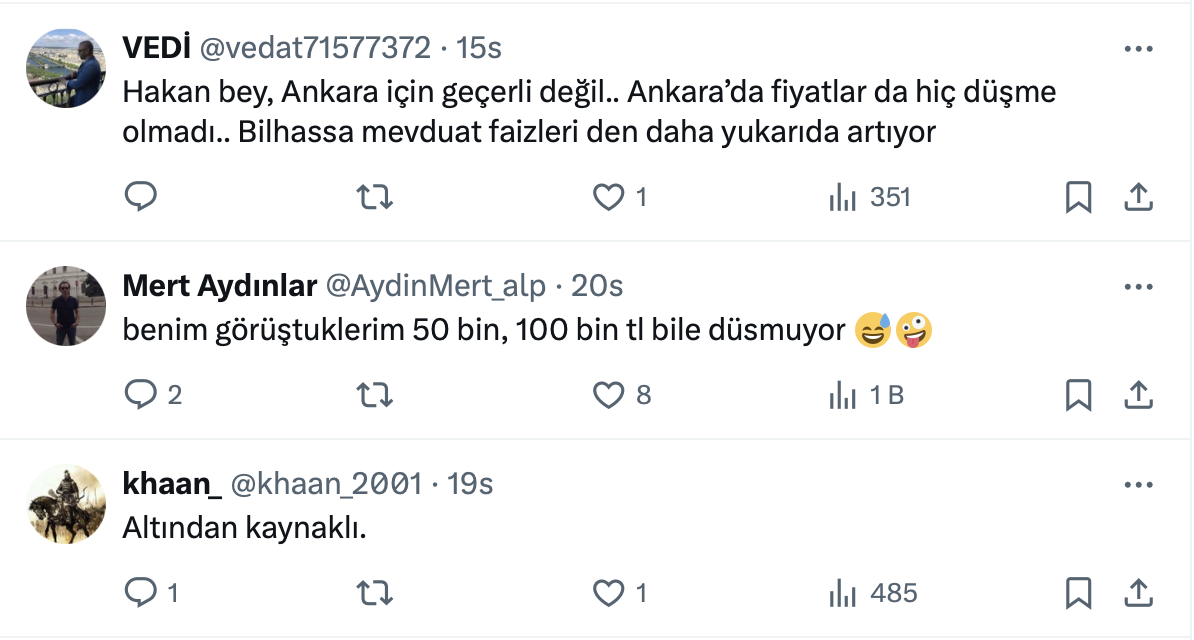Image resolution: width=1194 pixels, height=640 pixels.
Task: Open khaan_ display name link
Action: tap(171, 485)
